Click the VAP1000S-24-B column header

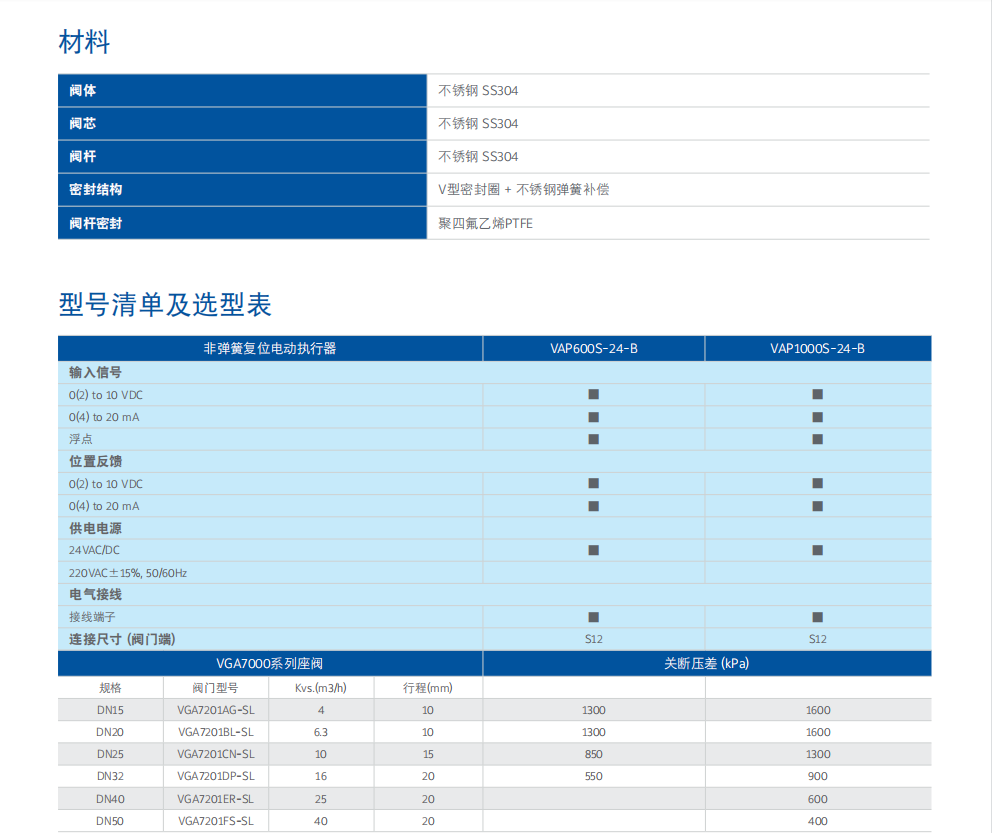coord(817,349)
